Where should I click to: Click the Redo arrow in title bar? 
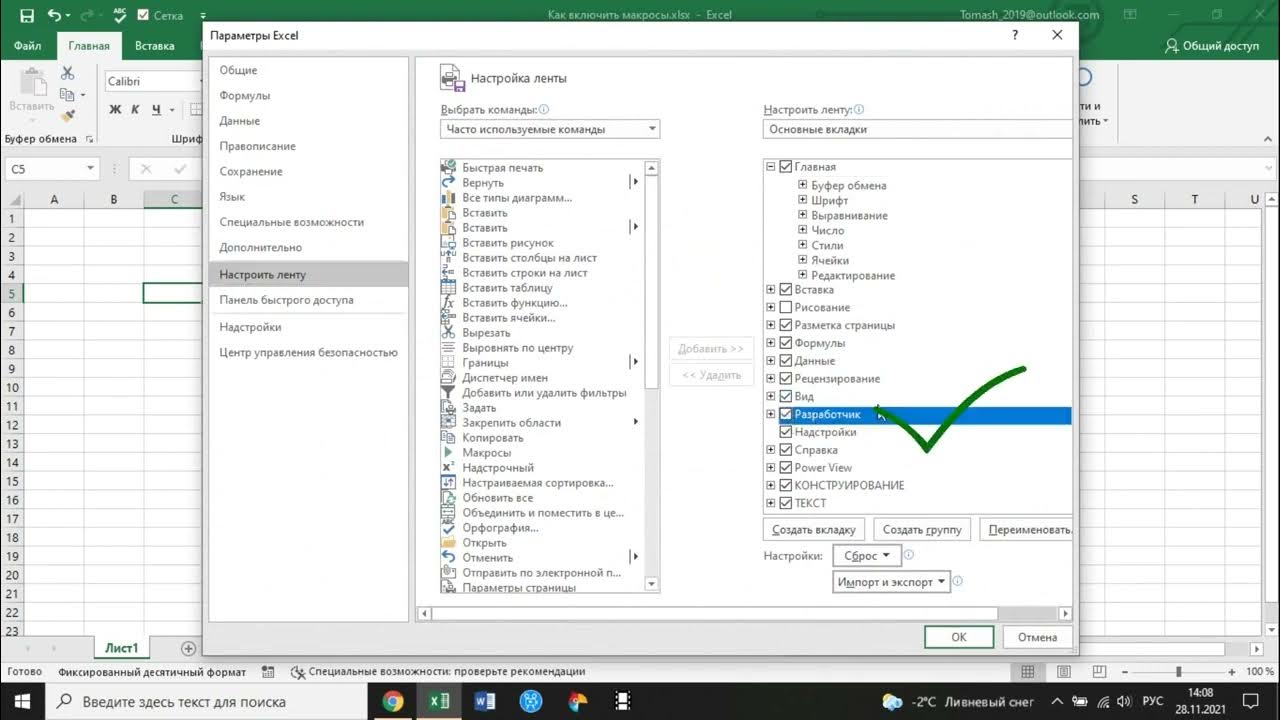[x=87, y=15]
